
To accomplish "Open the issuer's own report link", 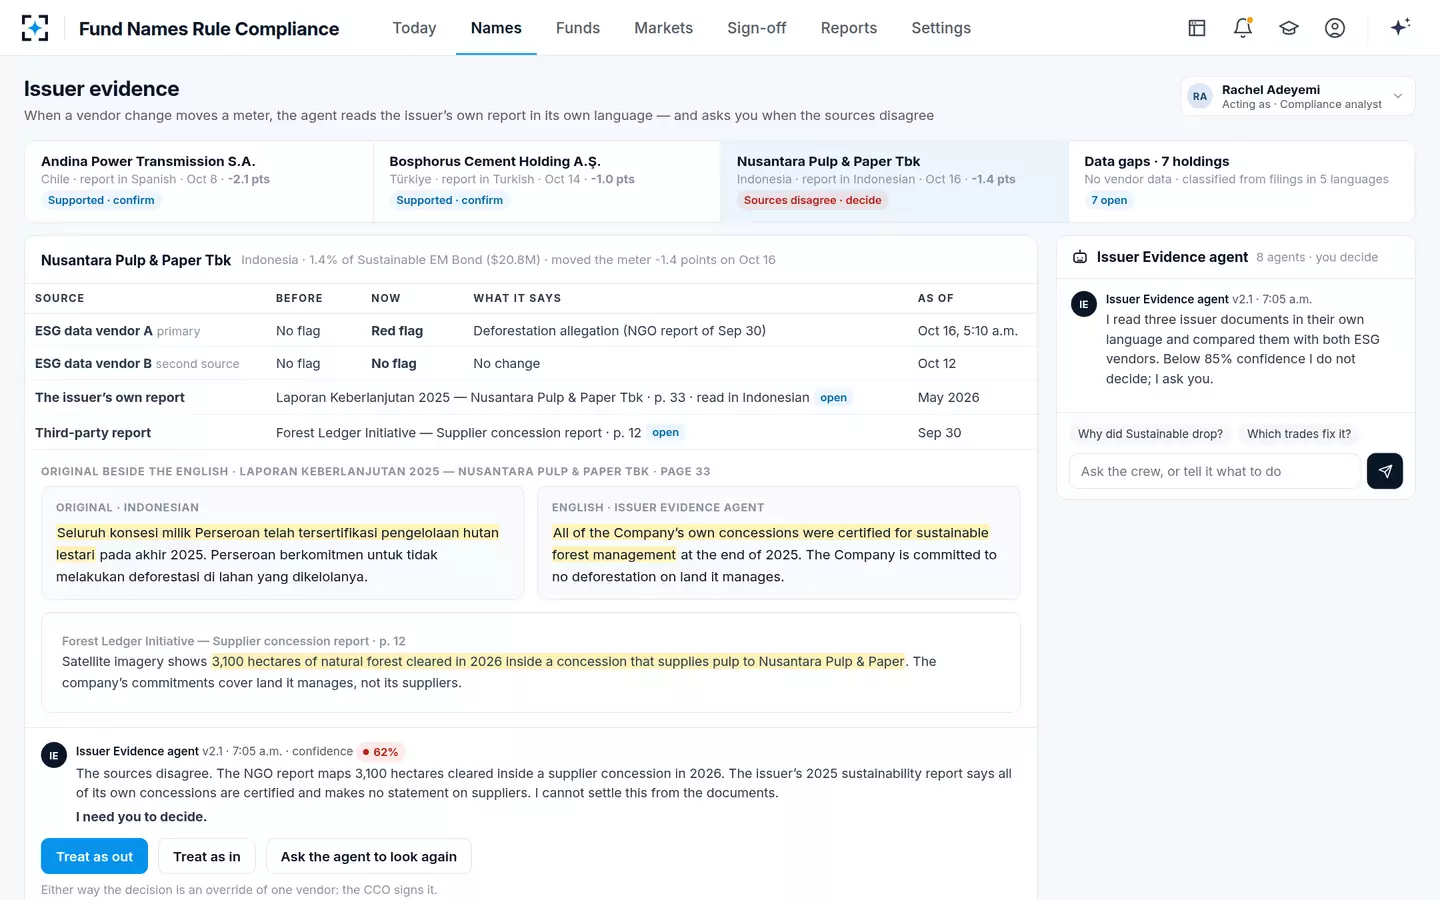I will pyautogui.click(x=833, y=398).
